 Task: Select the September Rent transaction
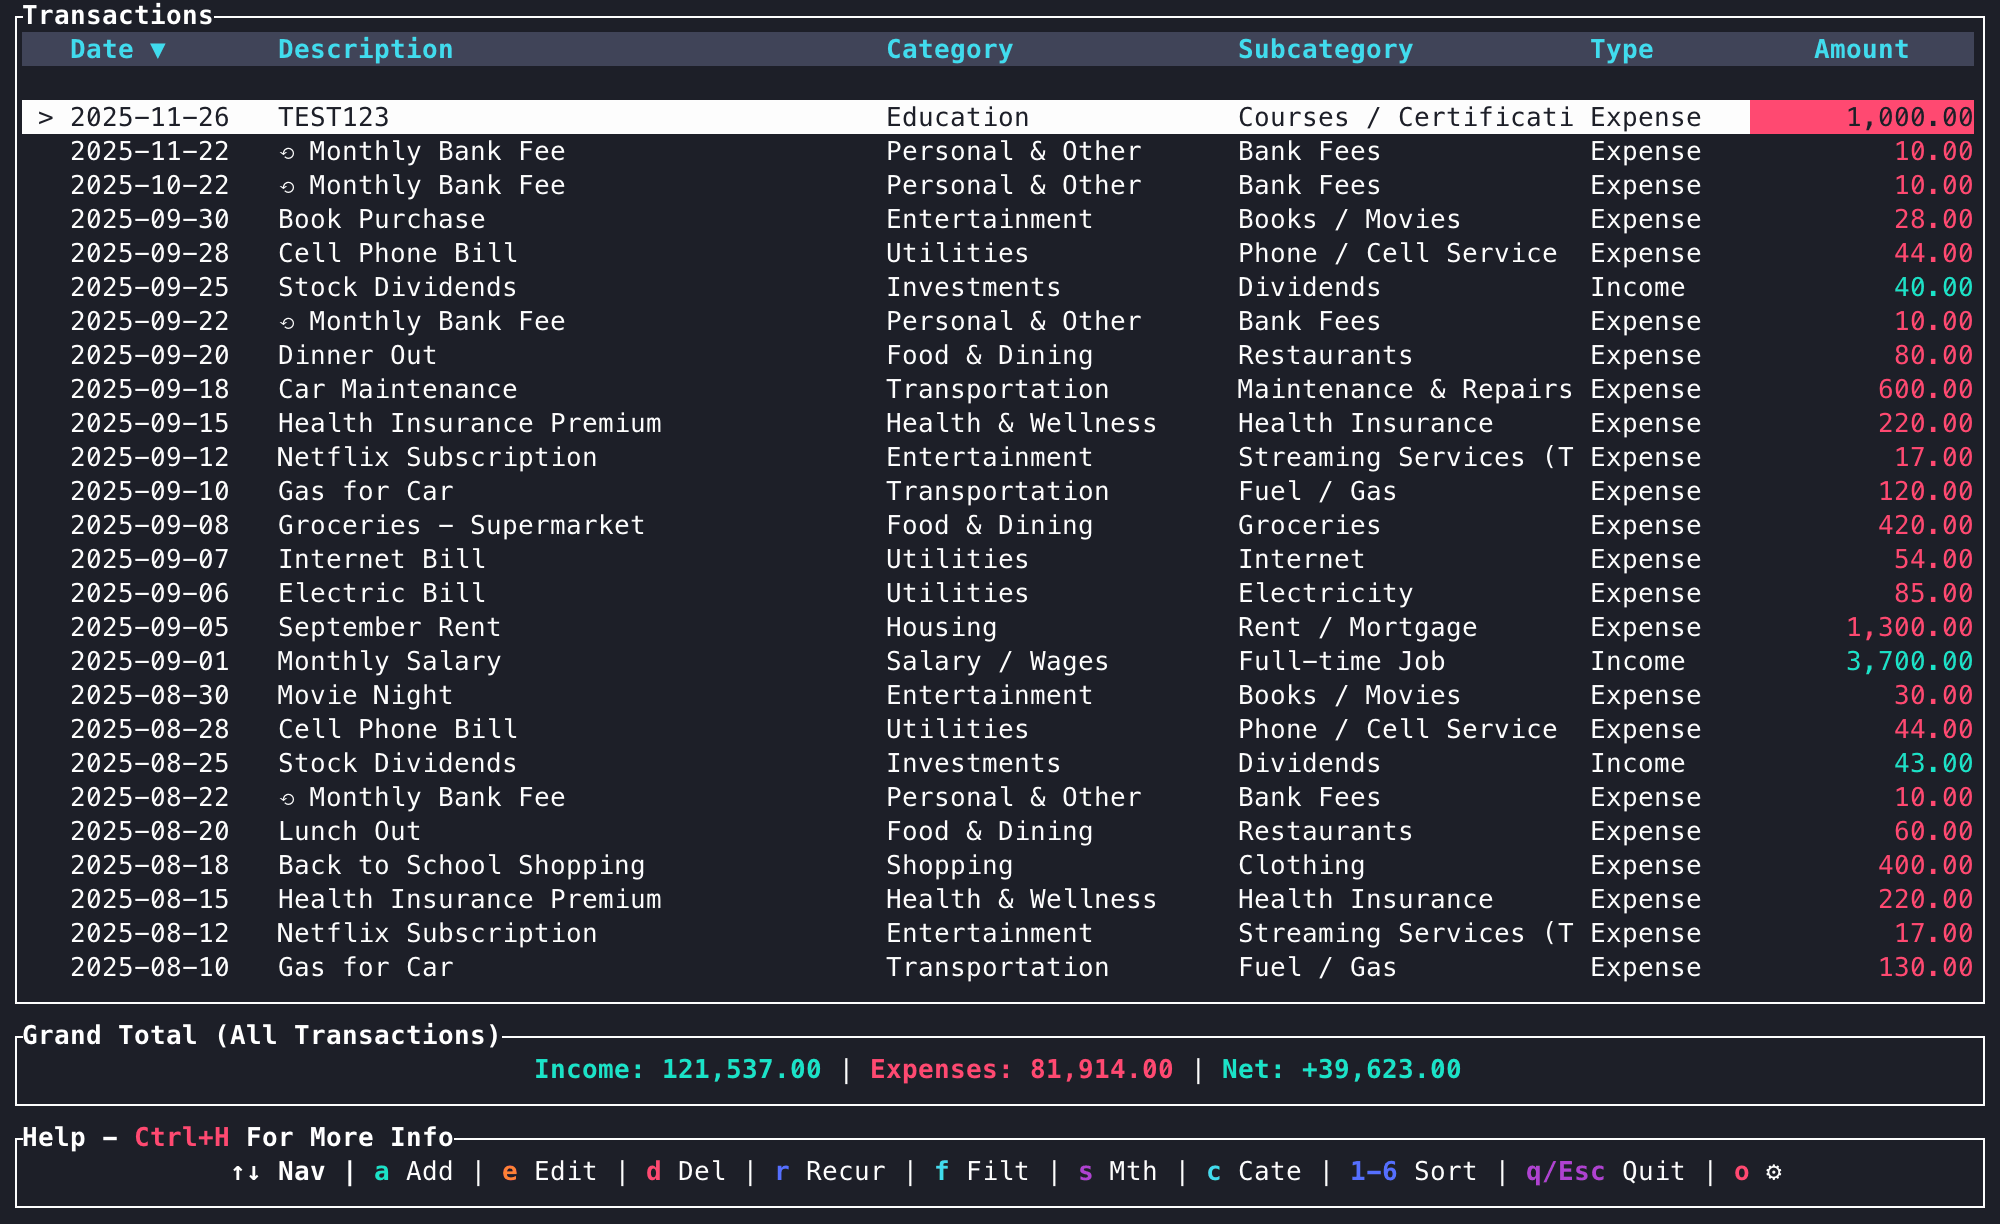[998, 627]
